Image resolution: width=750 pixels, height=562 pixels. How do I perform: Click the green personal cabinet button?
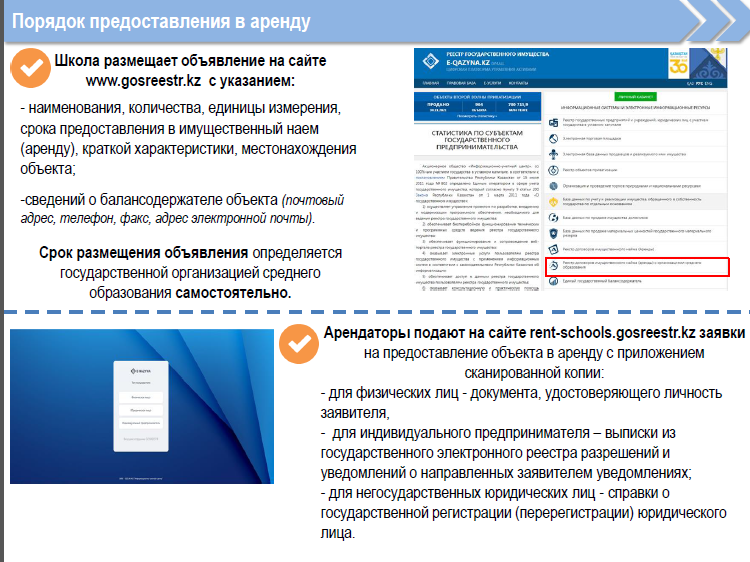tap(635, 97)
